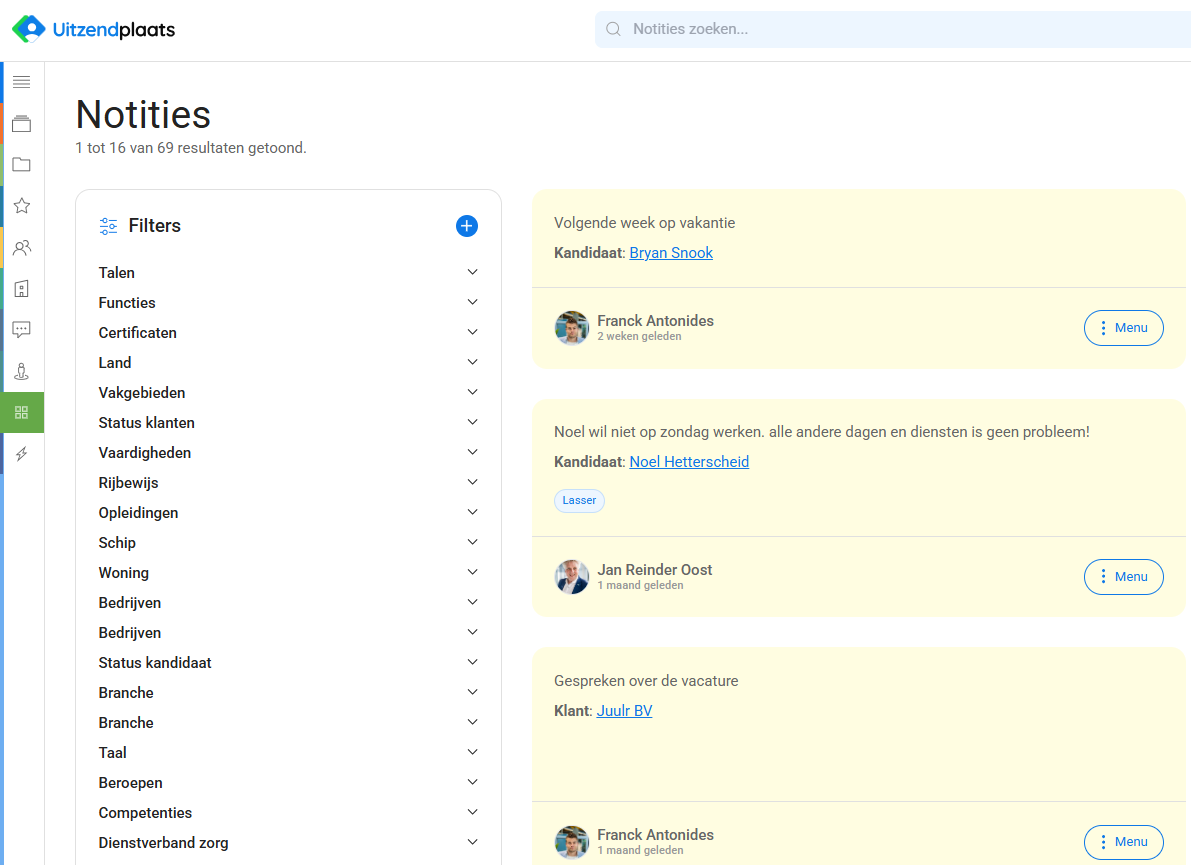This screenshot has height=865, width=1191.
Task: Open Menu on the Bryan Snook note
Action: tap(1123, 328)
